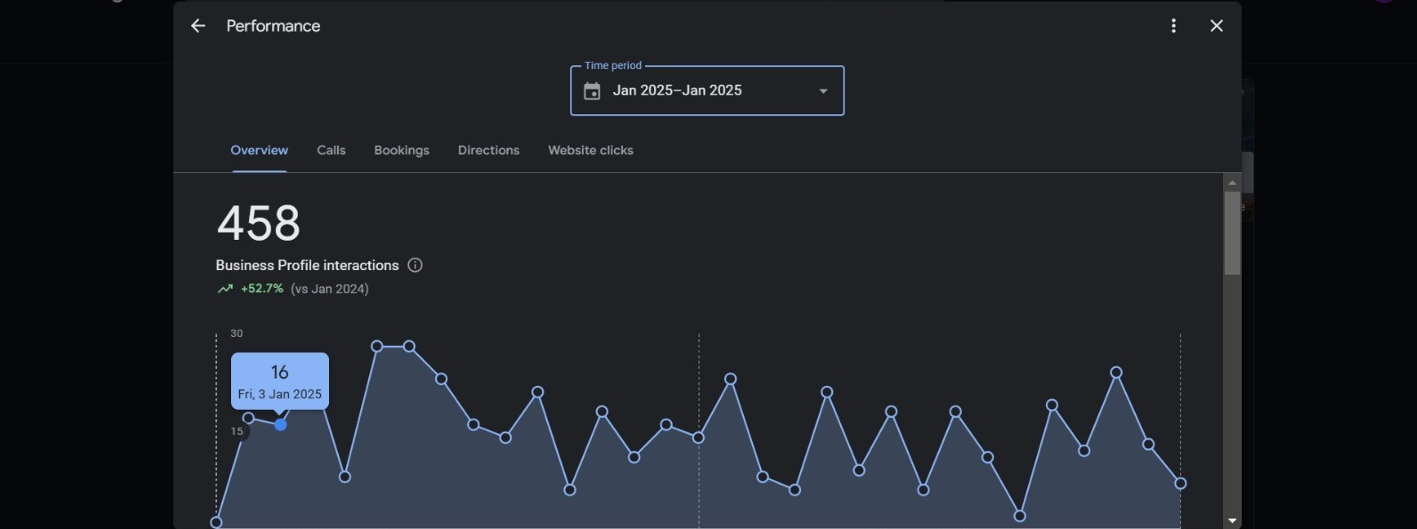The image size is (1417, 529).
Task: Click the Business Profile interactions label
Action: tap(307, 265)
